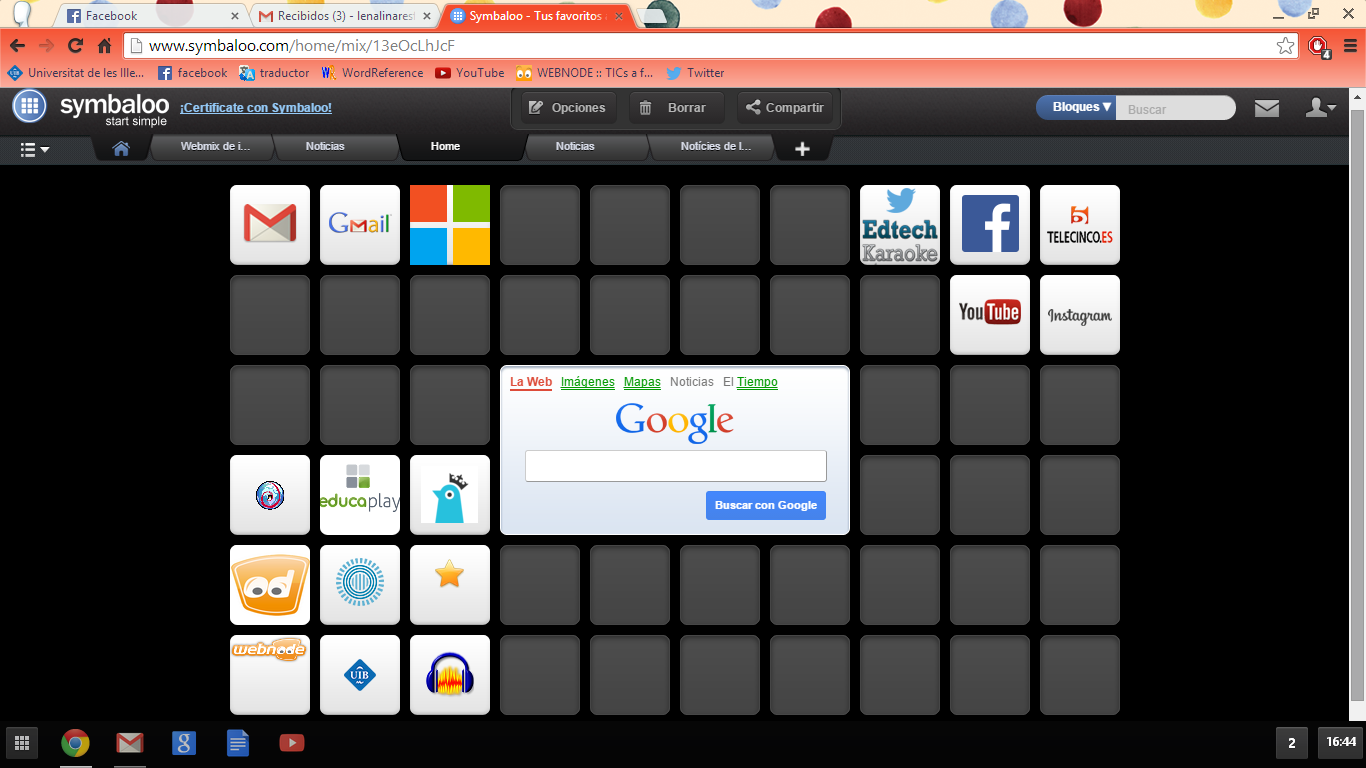Image resolution: width=1366 pixels, height=768 pixels.
Task: Open the YouTube app in taskbar
Action: [x=292, y=743]
